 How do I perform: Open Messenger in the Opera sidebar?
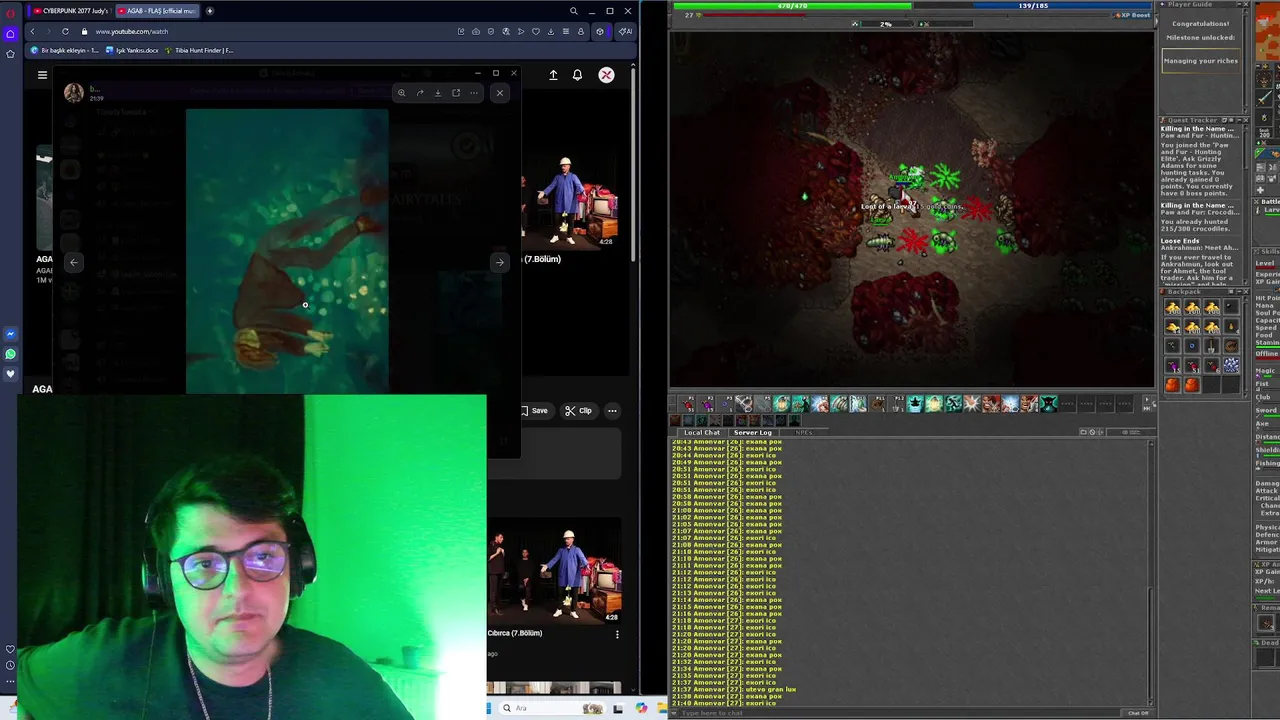click(10, 334)
